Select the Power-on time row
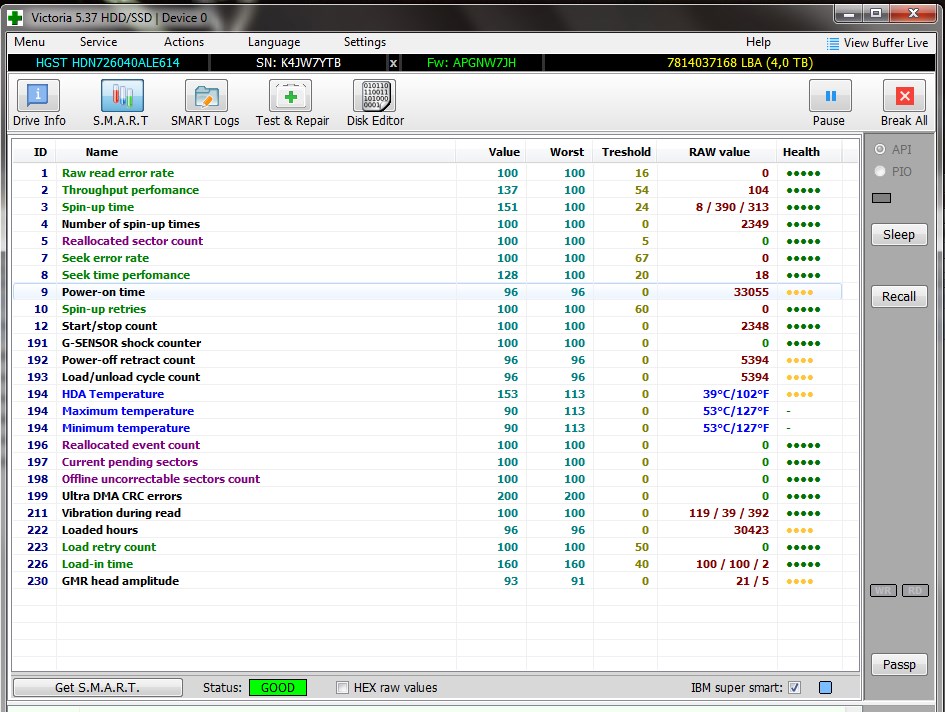945x712 pixels. (x=427, y=292)
